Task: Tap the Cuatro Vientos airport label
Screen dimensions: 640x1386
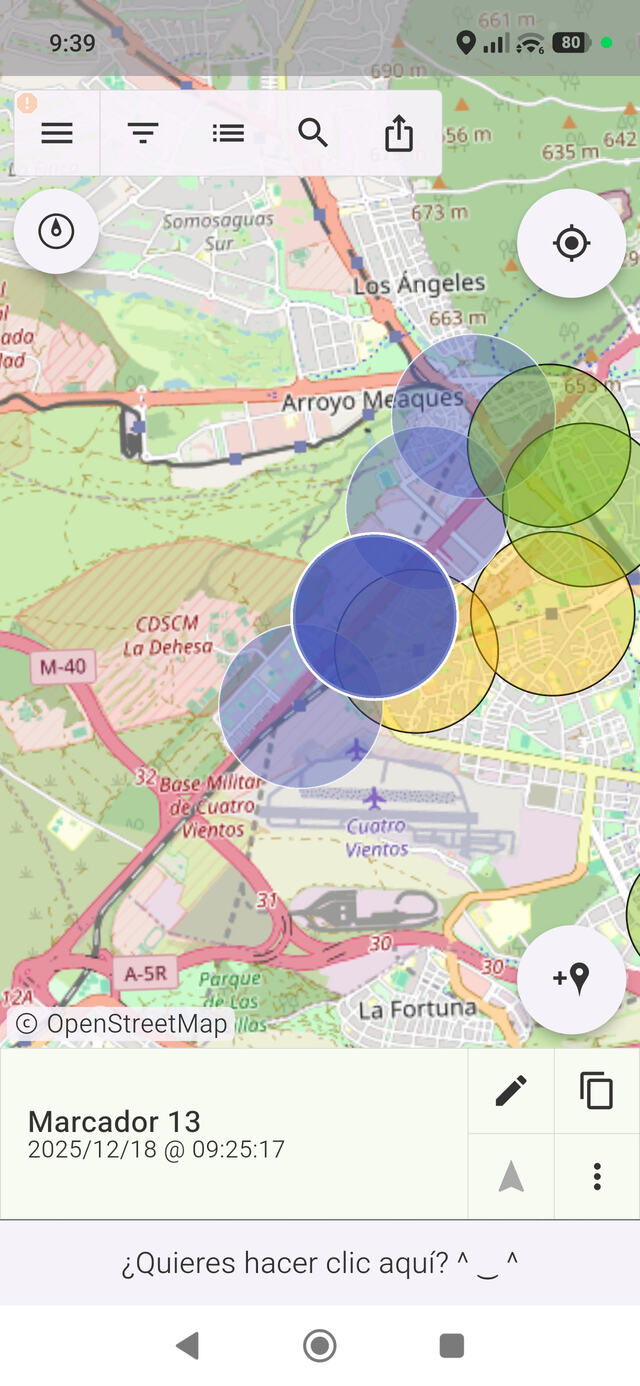Action: pos(377,838)
